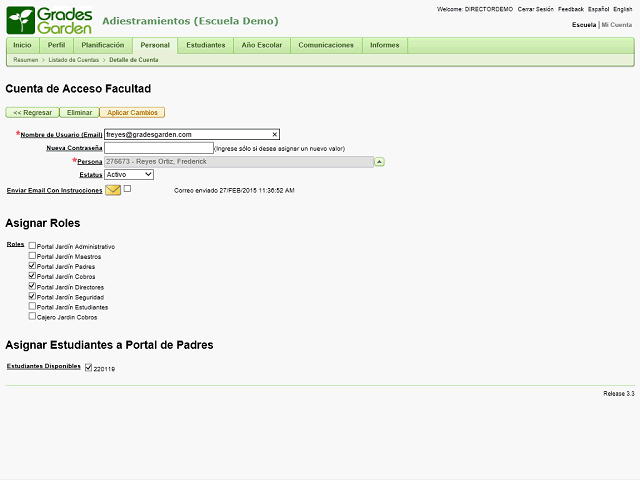Image resolution: width=640 pixels, height=480 pixels.
Task: Click the Eliminar button
Action: point(79,113)
